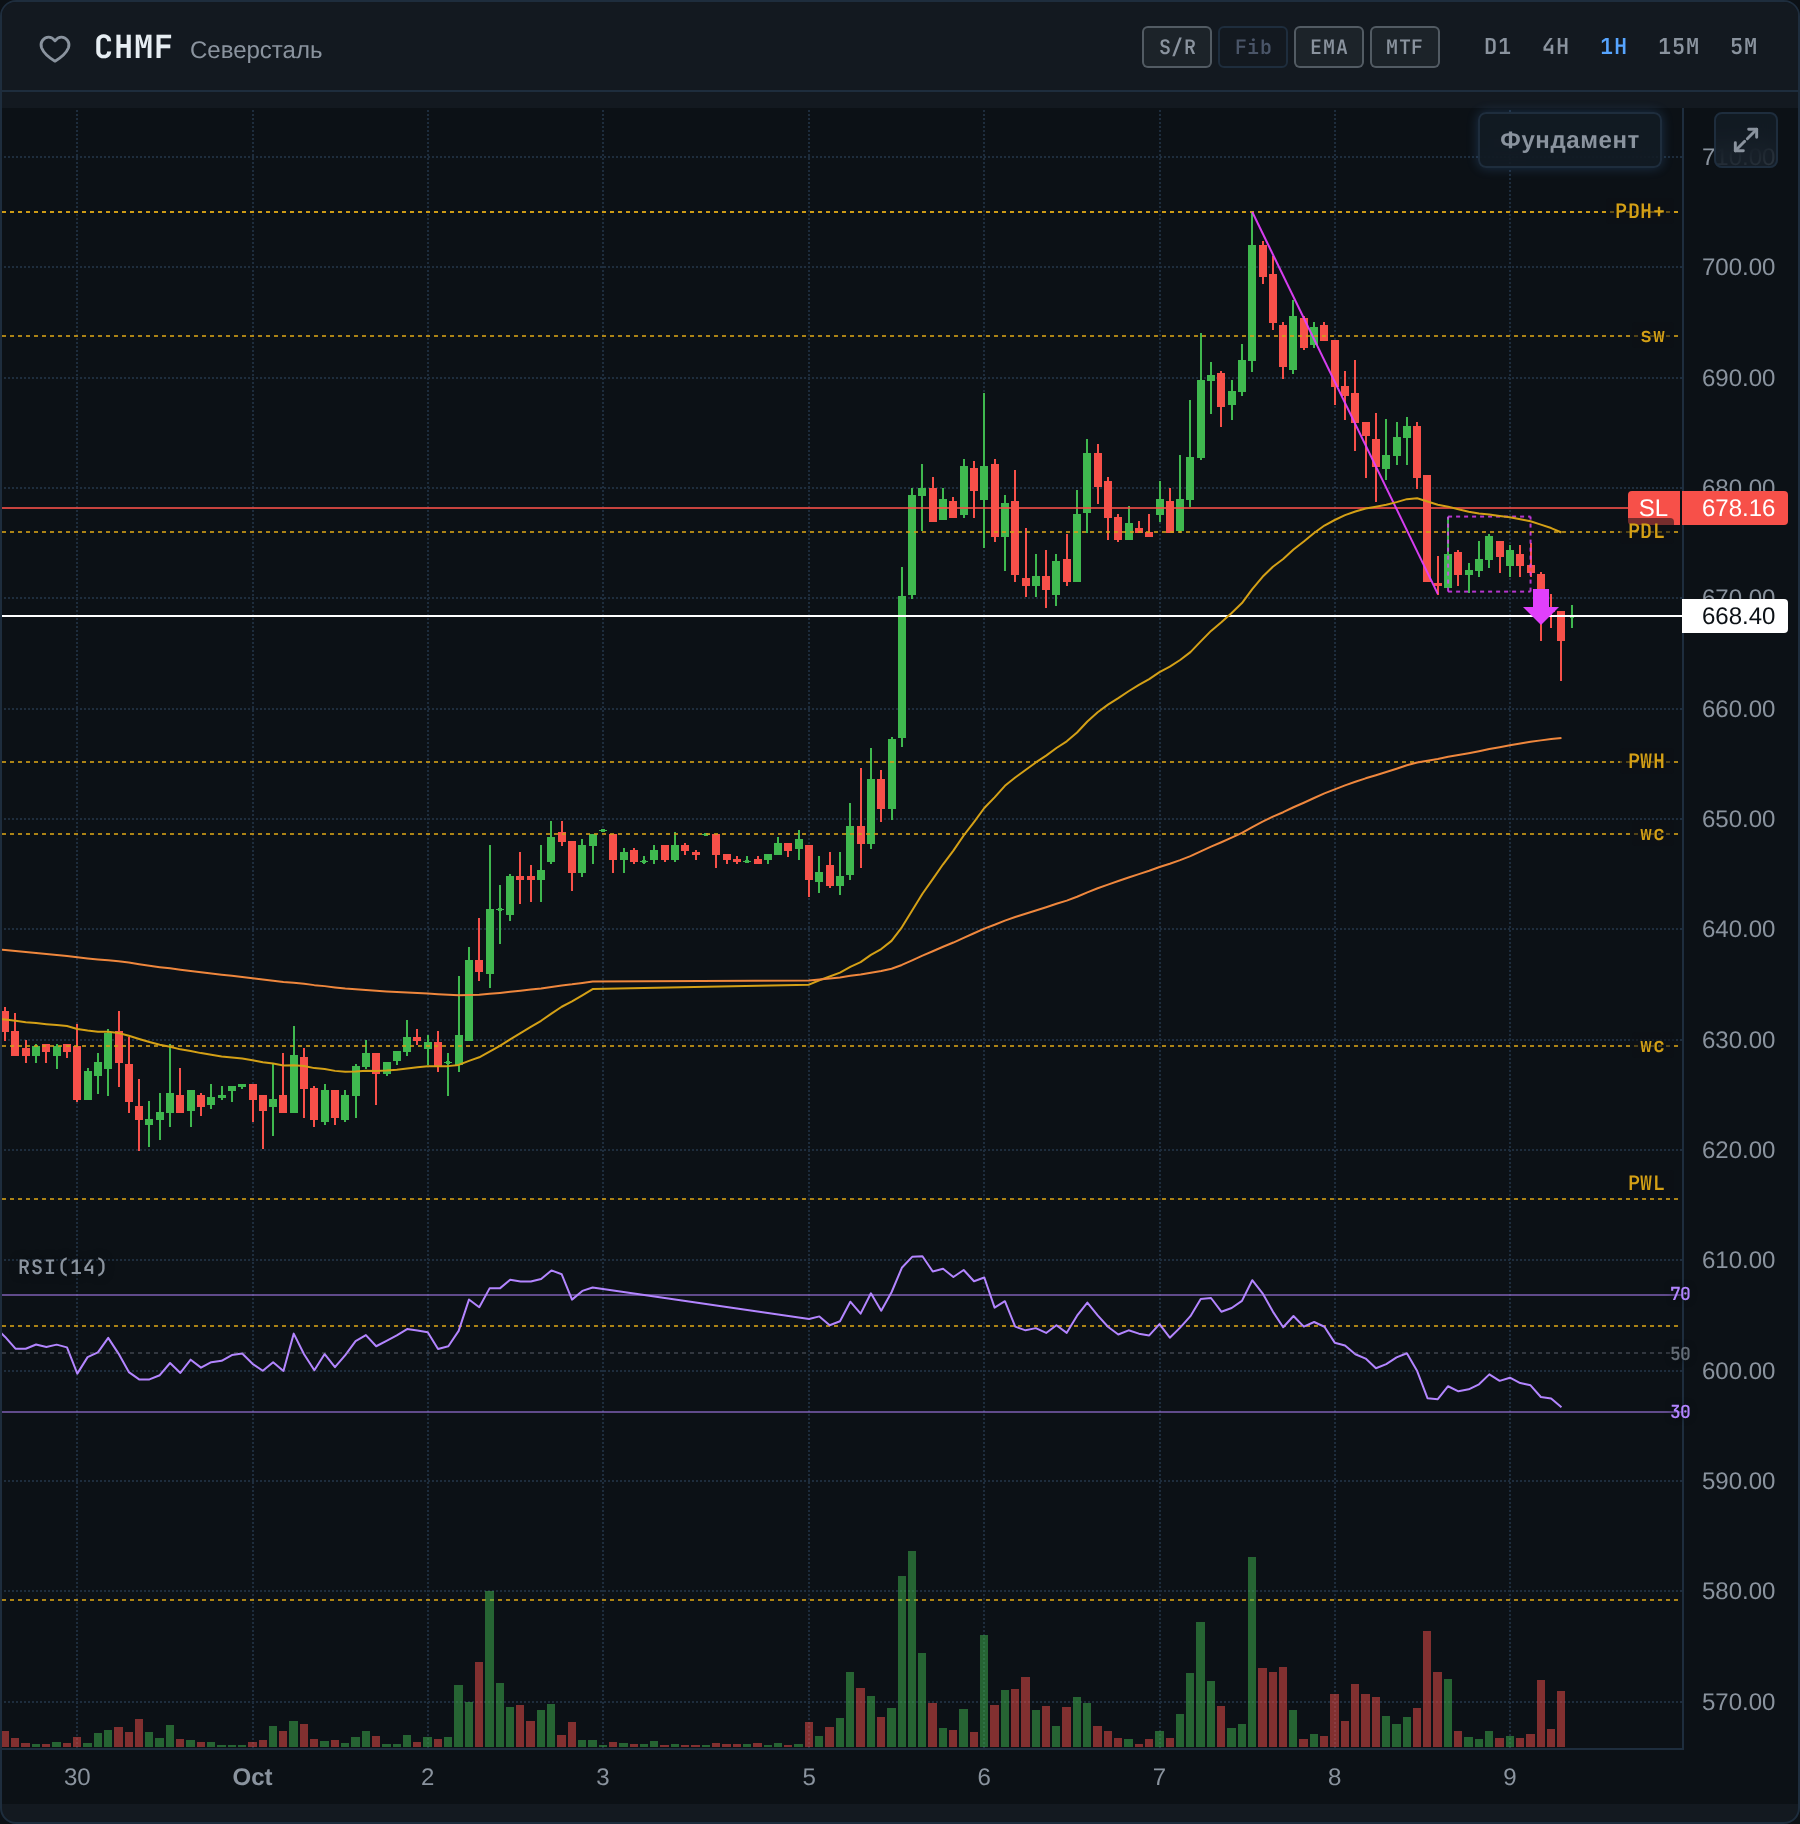The width and height of the screenshot is (1800, 1824).
Task: Toggle the Fib overlay
Action: click(x=1253, y=47)
